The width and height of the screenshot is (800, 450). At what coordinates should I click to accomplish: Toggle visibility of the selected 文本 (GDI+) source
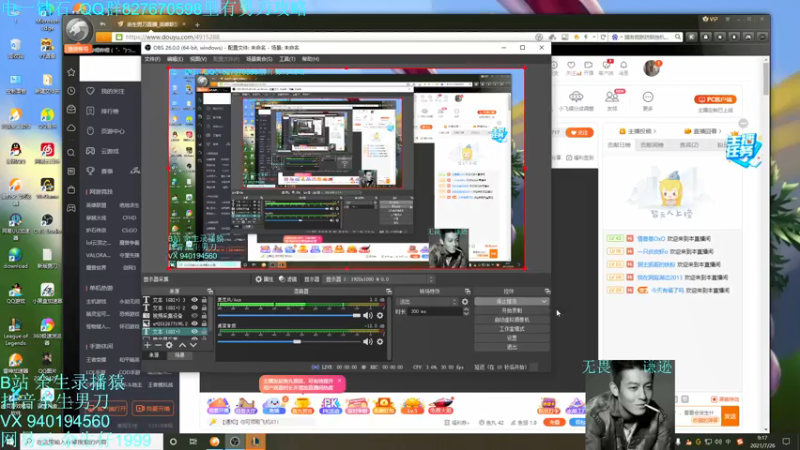(x=194, y=332)
